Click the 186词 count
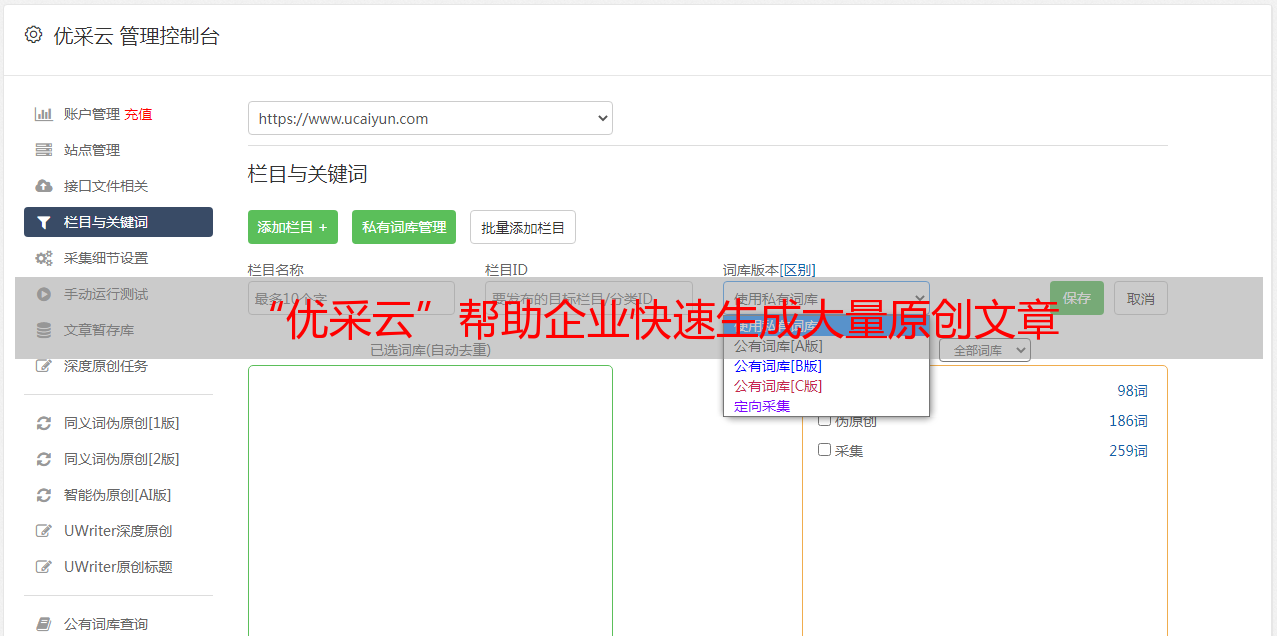The width and height of the screenshot is (1277, 636). pyautogui.click(x=1128, y=421)
